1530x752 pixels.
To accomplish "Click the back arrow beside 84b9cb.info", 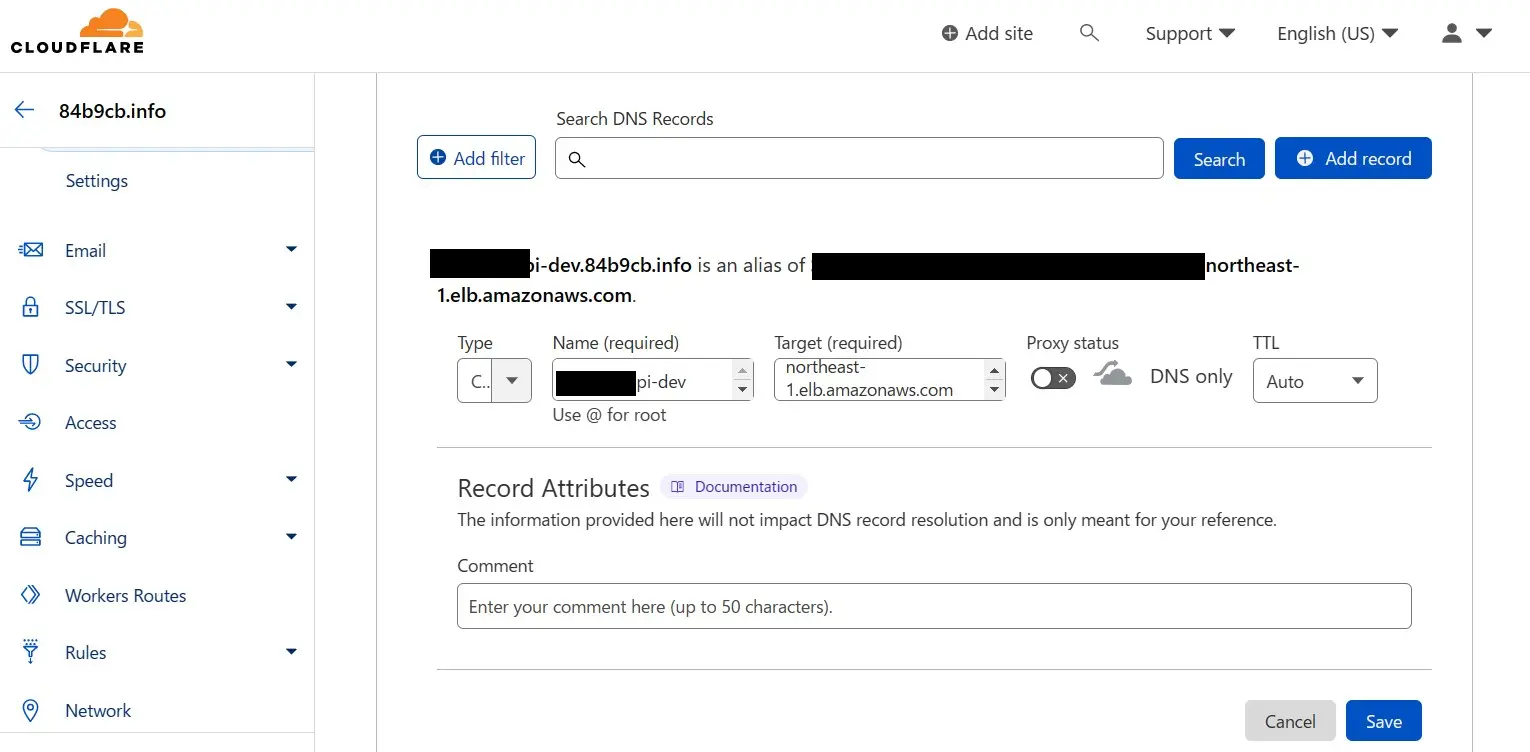I will tap(25, 110).
